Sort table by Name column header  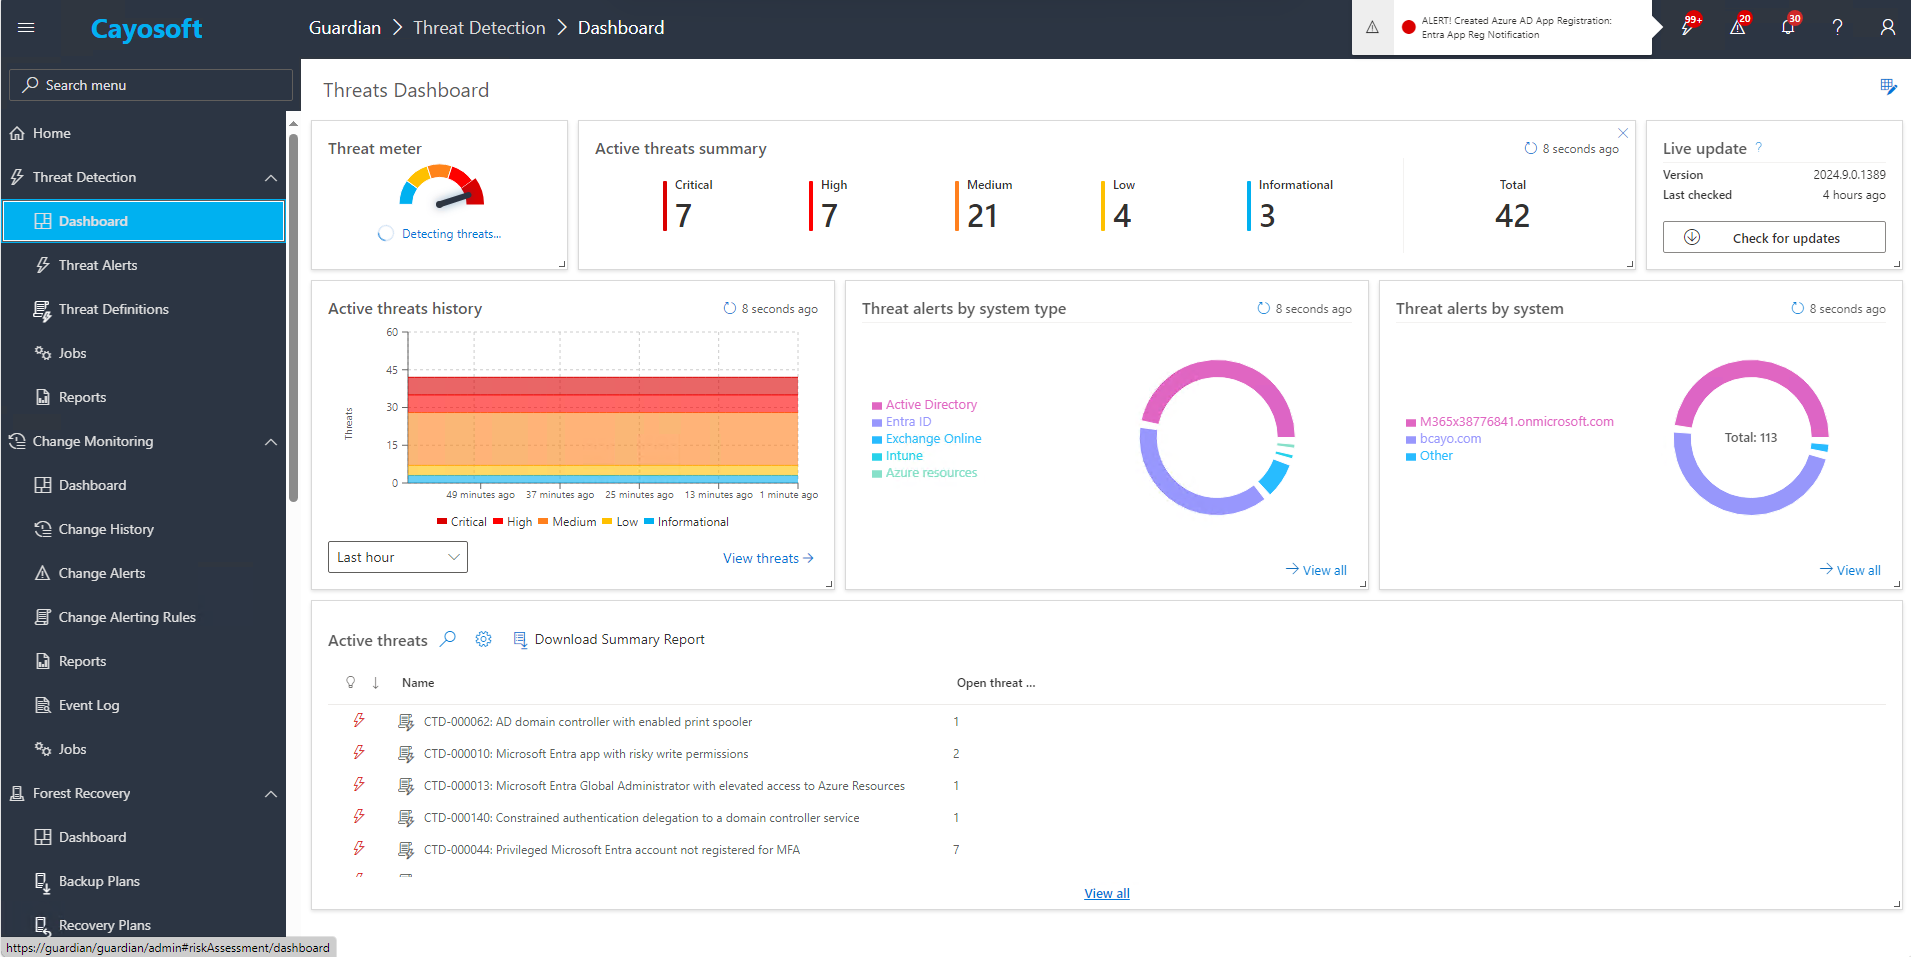[418, 682]
